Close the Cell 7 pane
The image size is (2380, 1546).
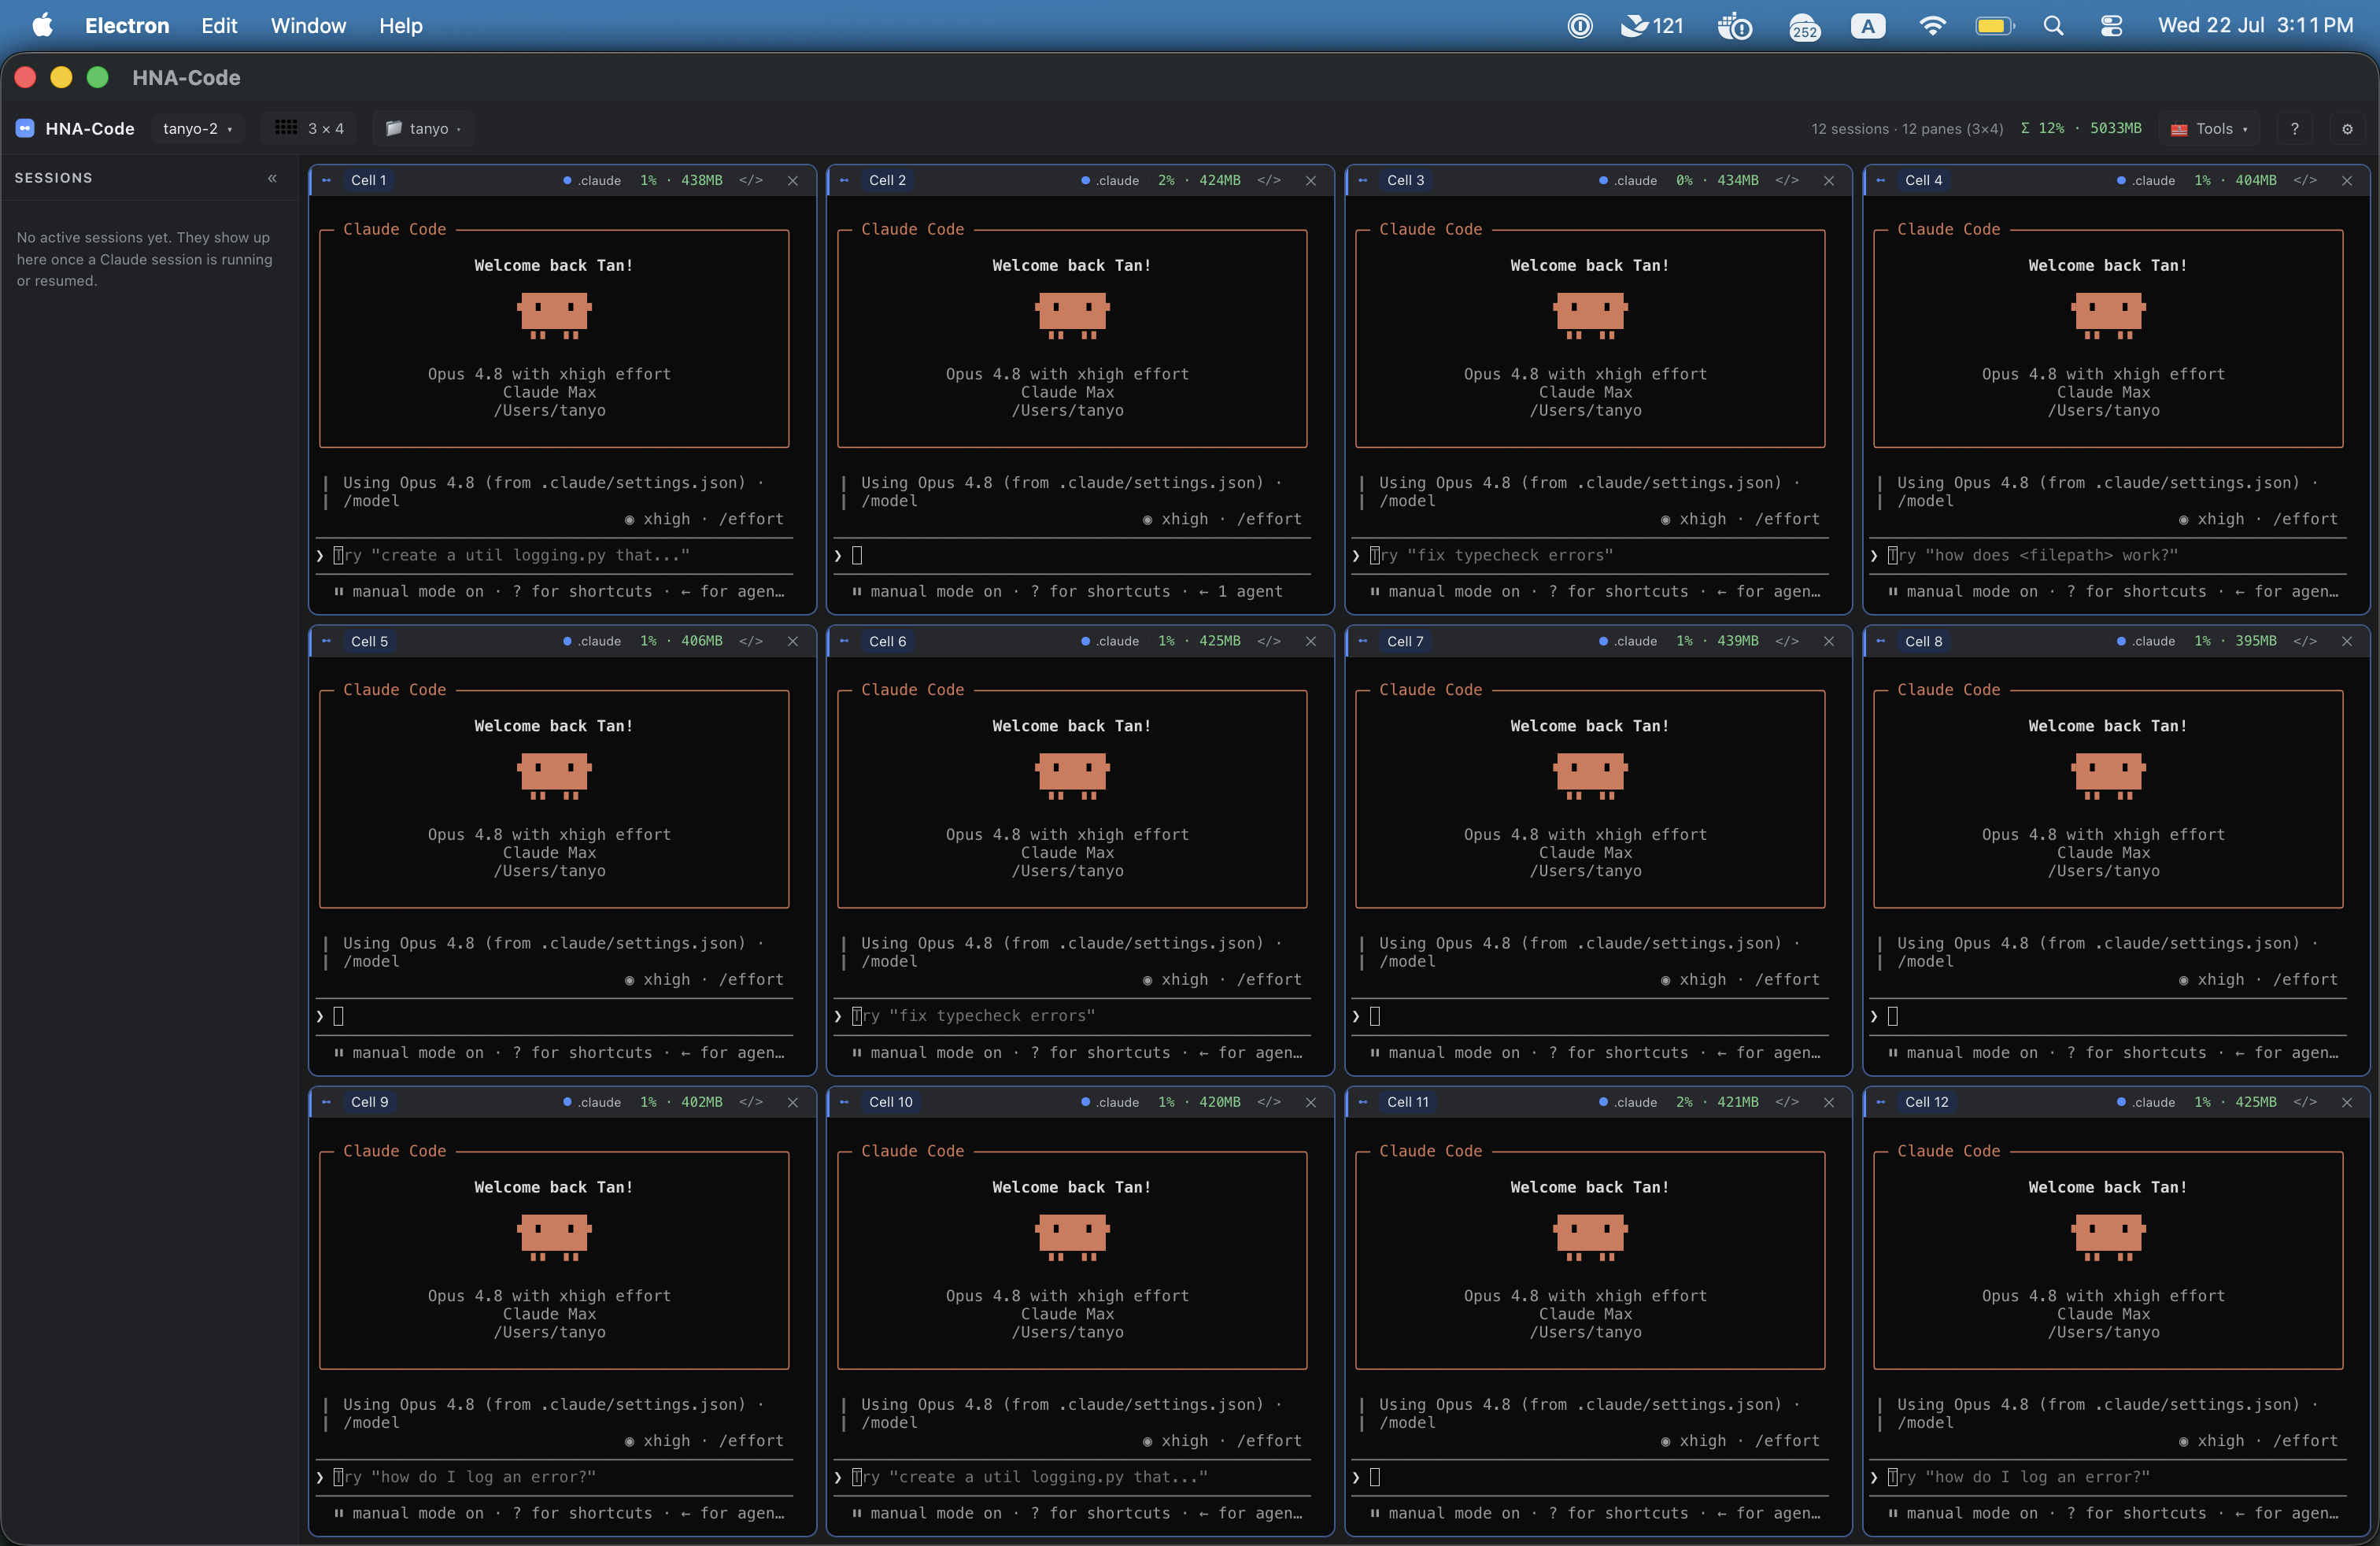click(1828, 641)
